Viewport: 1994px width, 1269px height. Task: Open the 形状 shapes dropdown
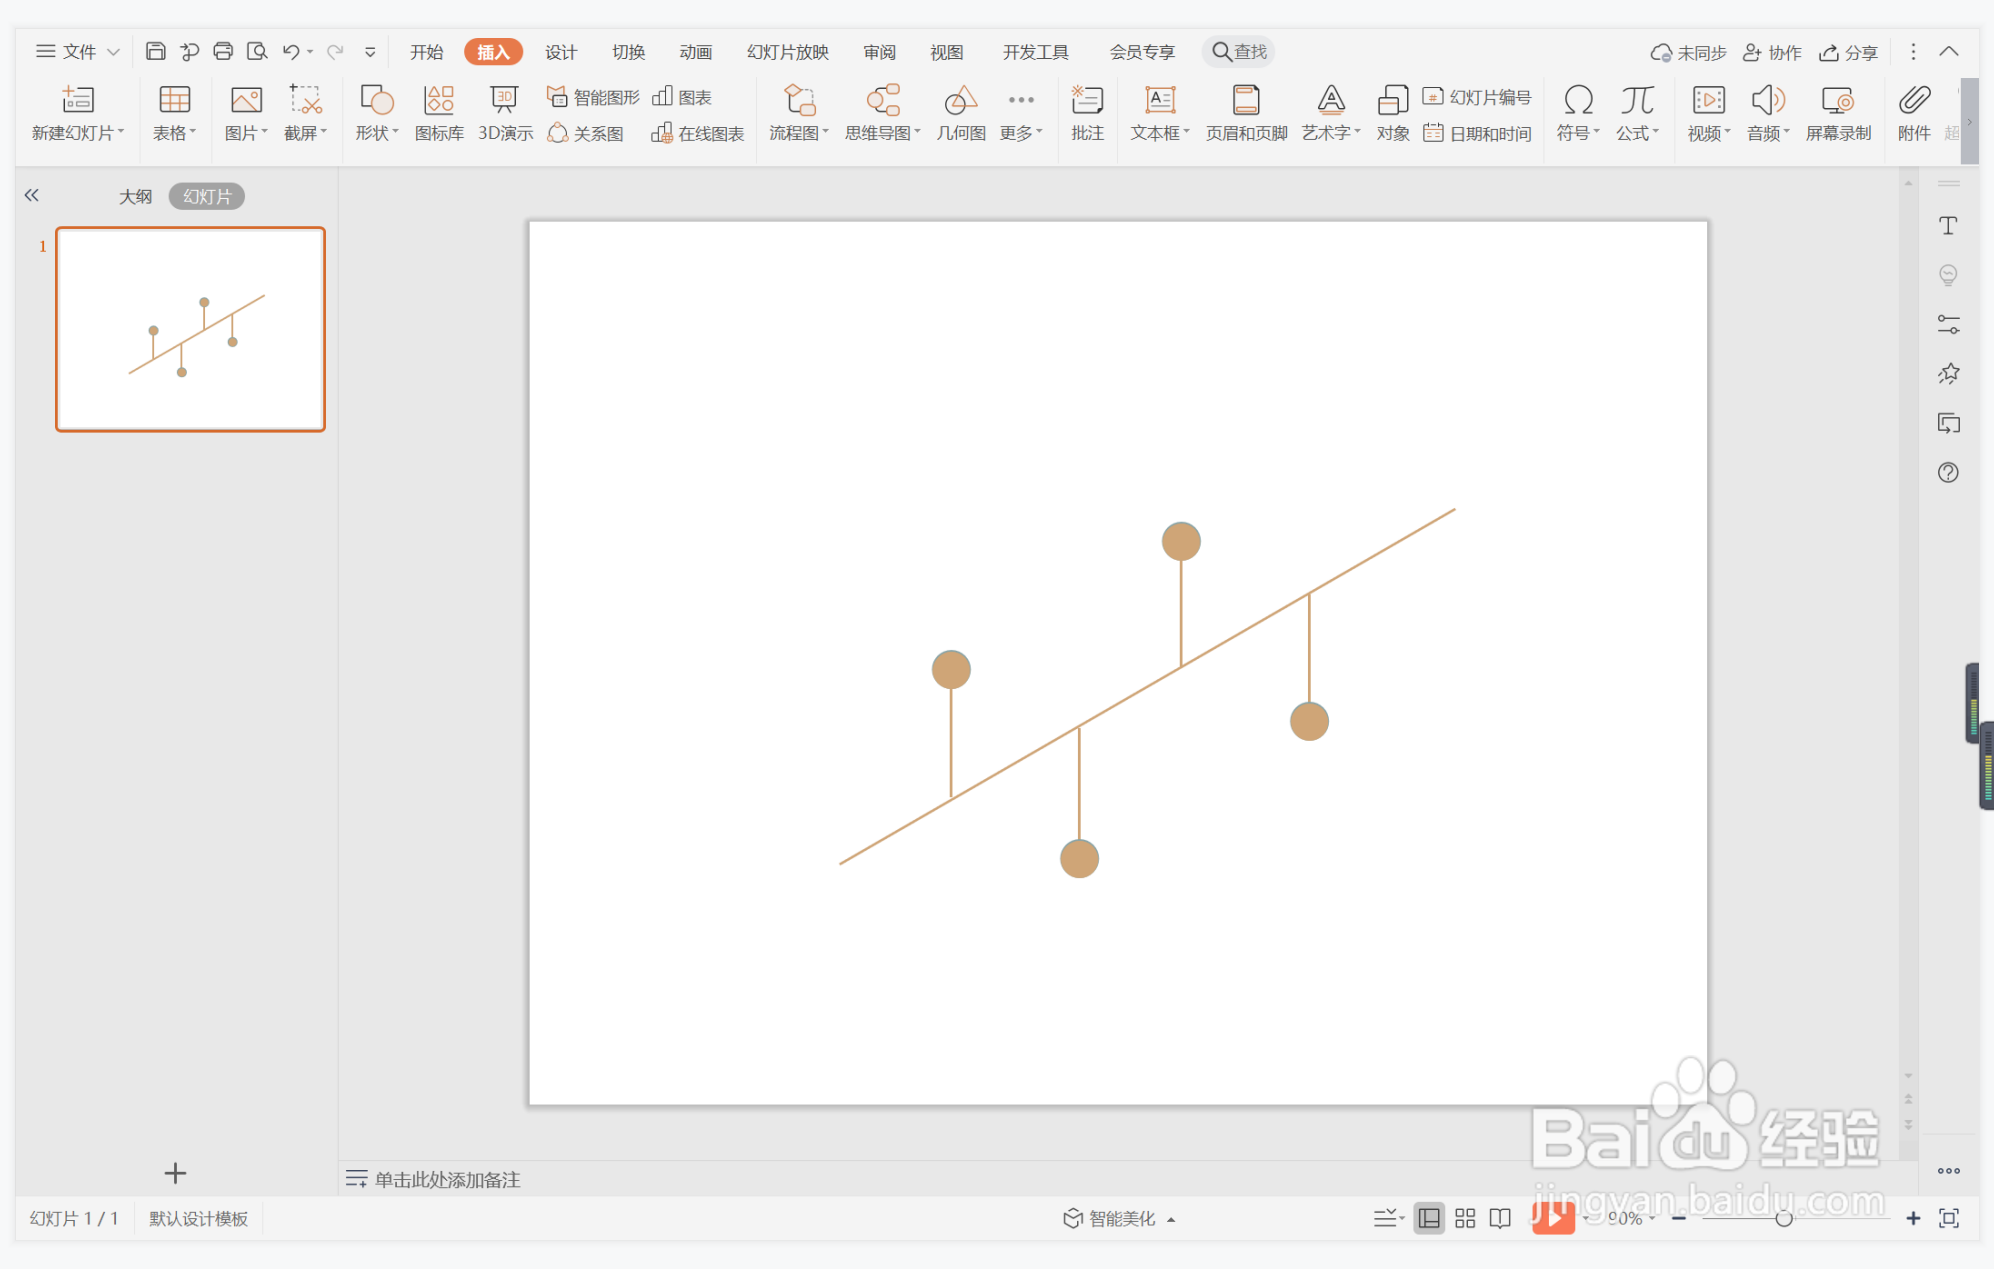pos(377,133)
